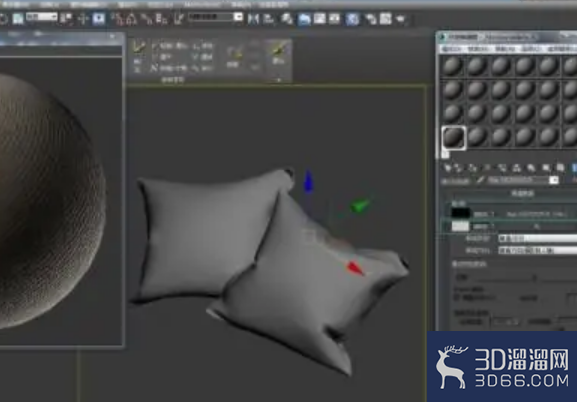The width and height of the screenshot is (577, 402).
Task: Open Schematic View from main toolbar
Action: point(334,18)
